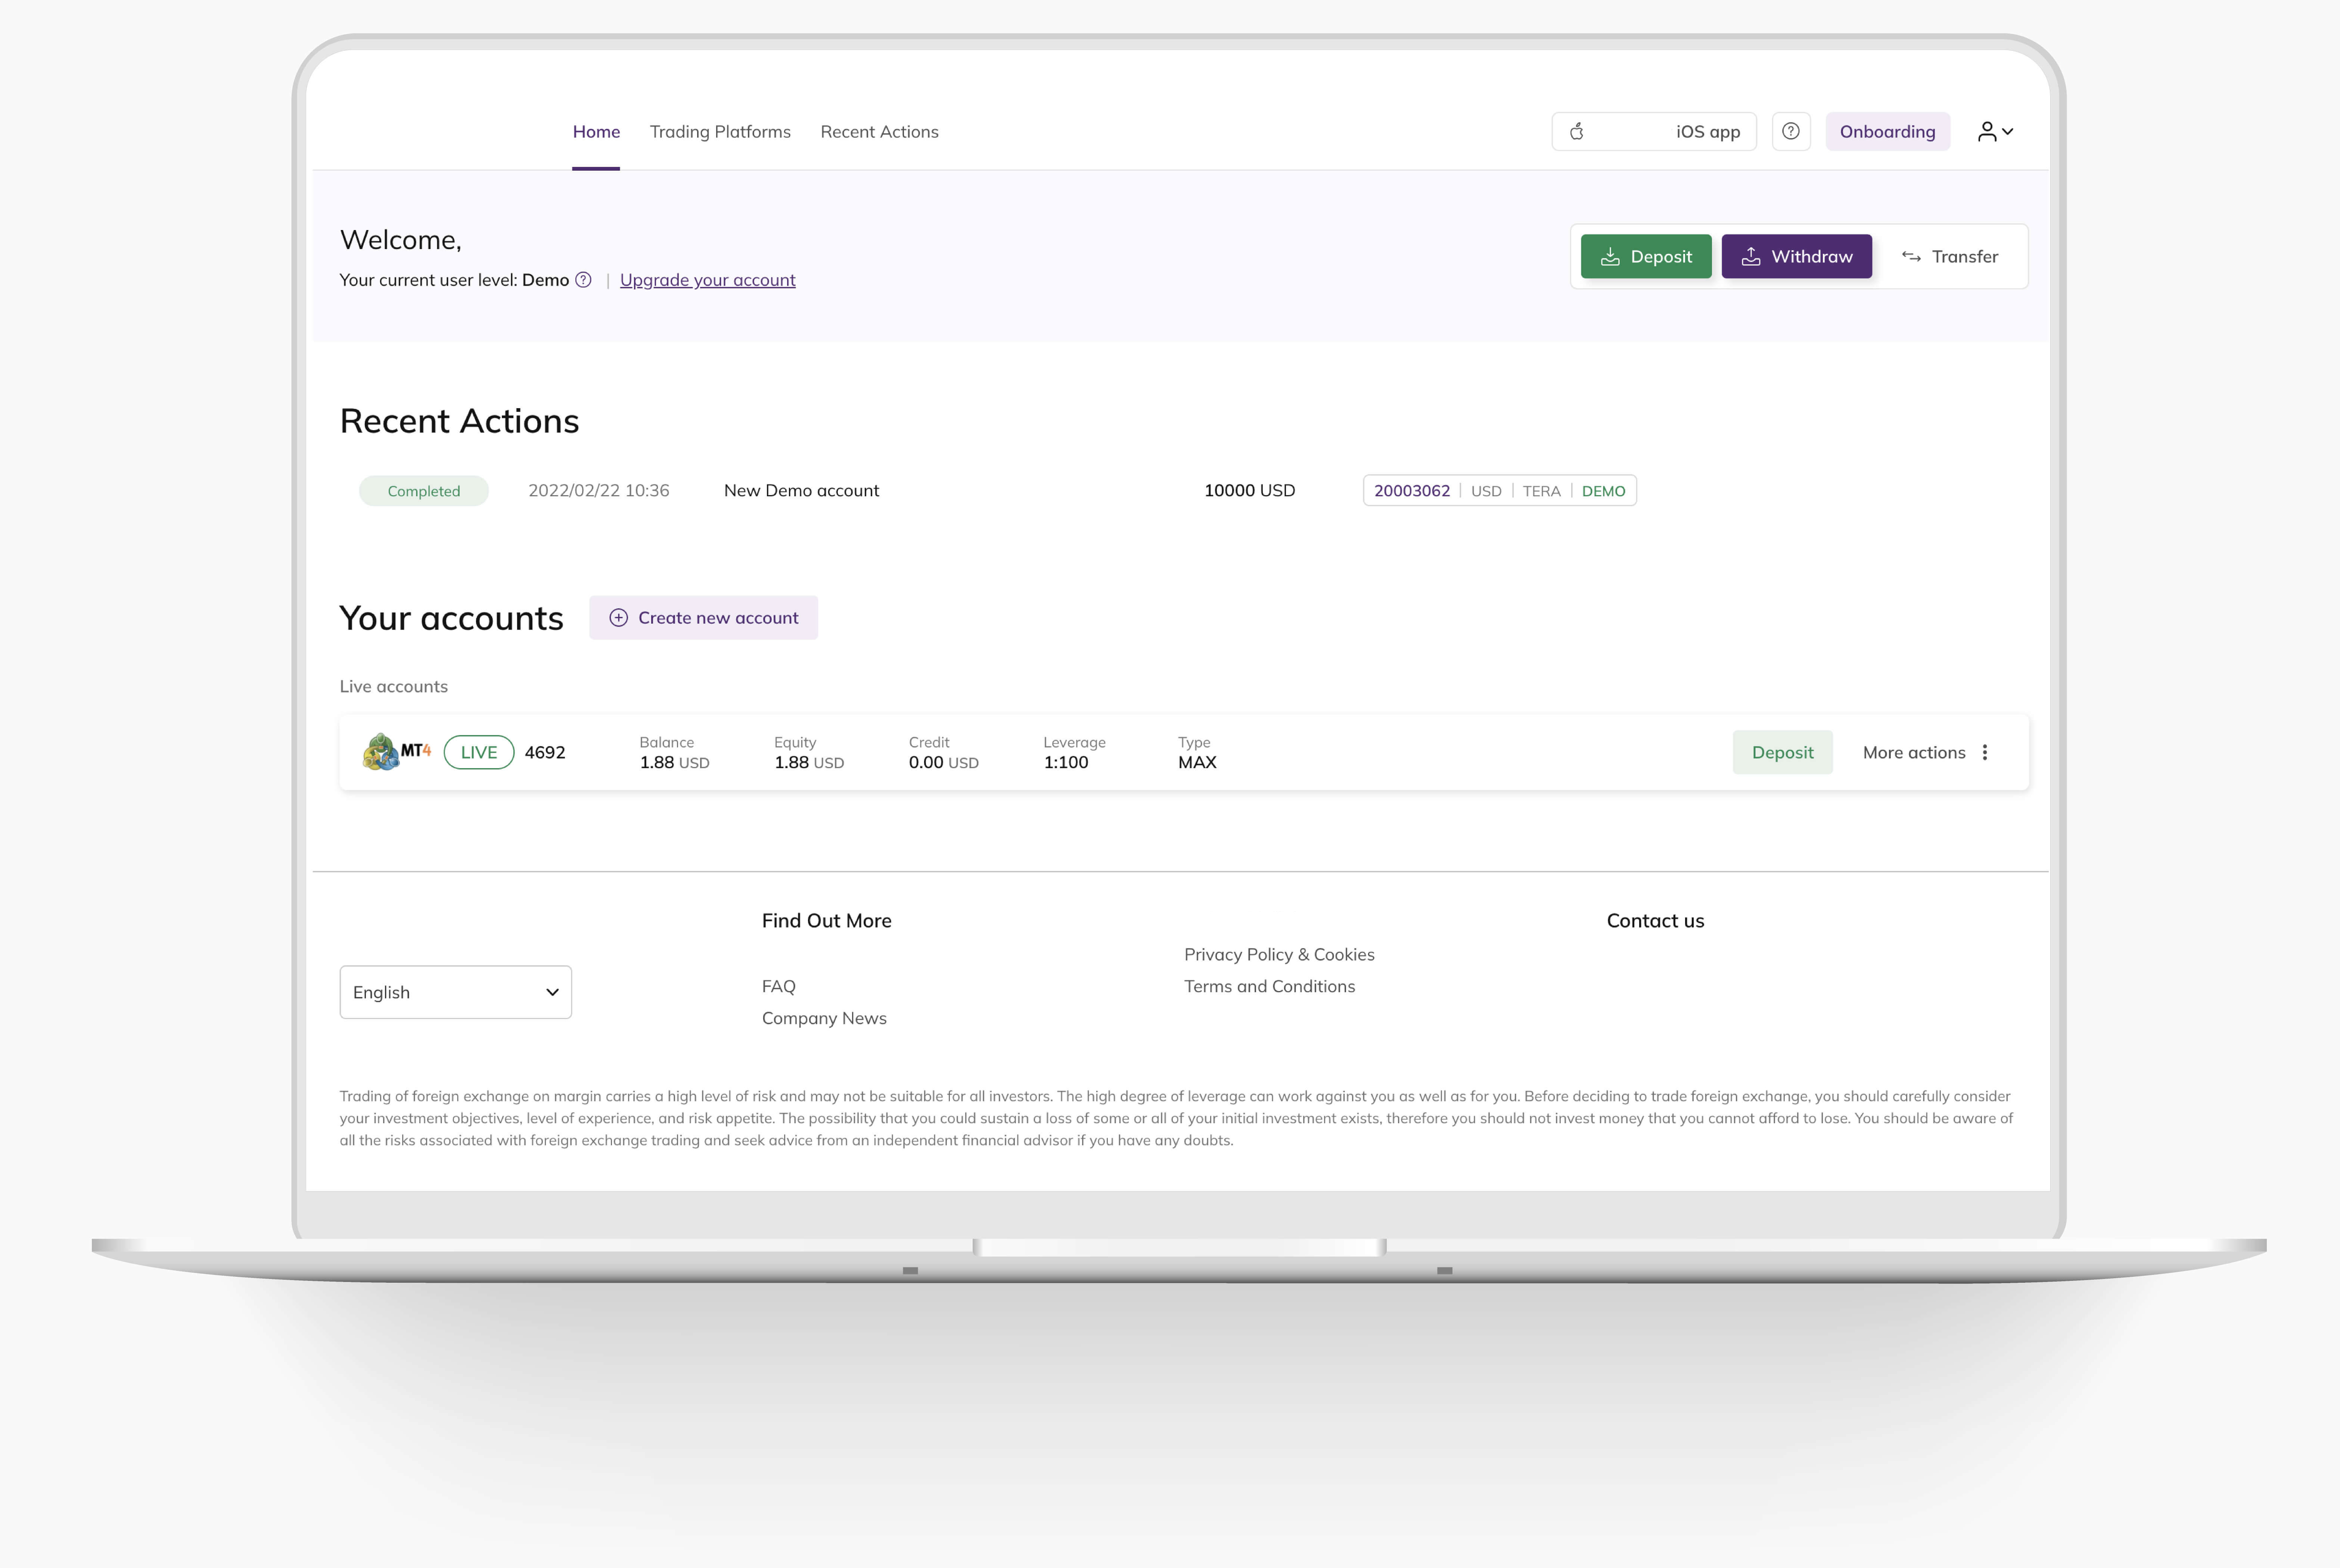2340x1568 pixels.
Task: Click Create new account button
Action: pos(703,618)
